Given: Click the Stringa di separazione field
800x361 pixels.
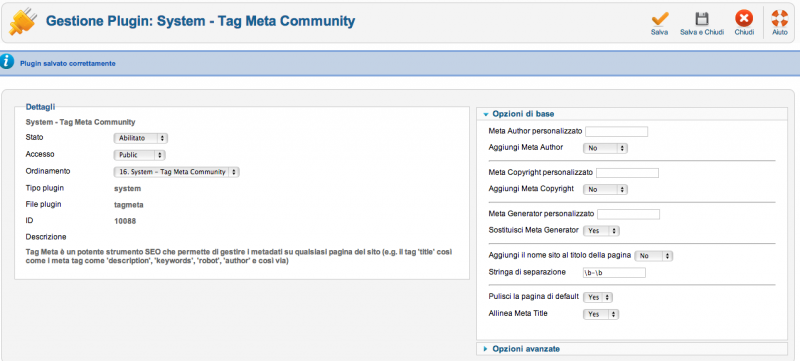Looking at the screenshot, I should click(x=614, y=273).
